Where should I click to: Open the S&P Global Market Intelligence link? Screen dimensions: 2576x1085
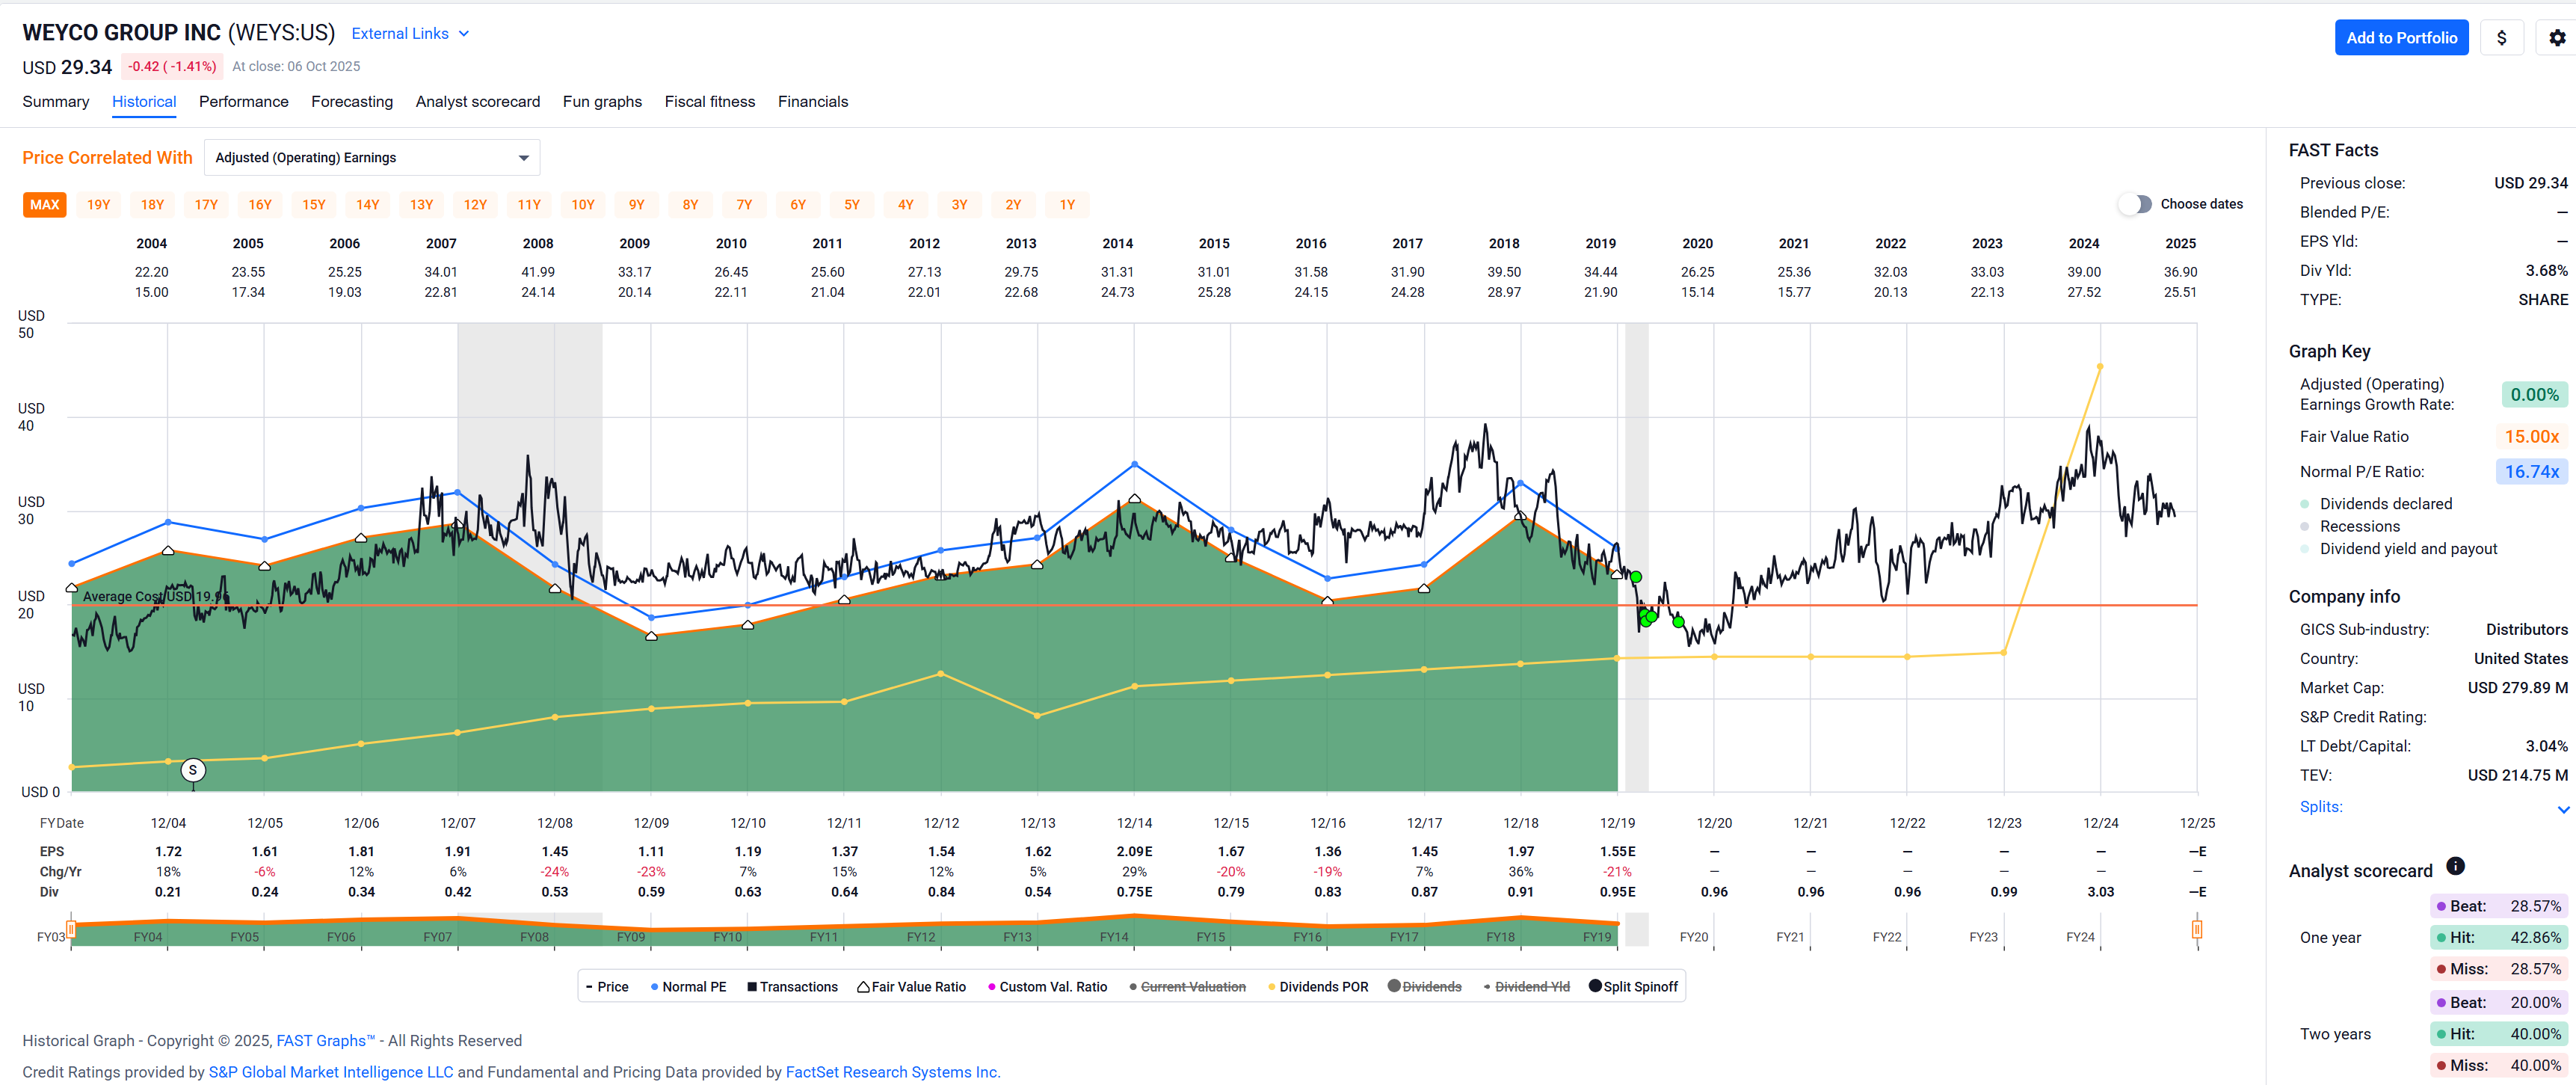pos(330,1072)
